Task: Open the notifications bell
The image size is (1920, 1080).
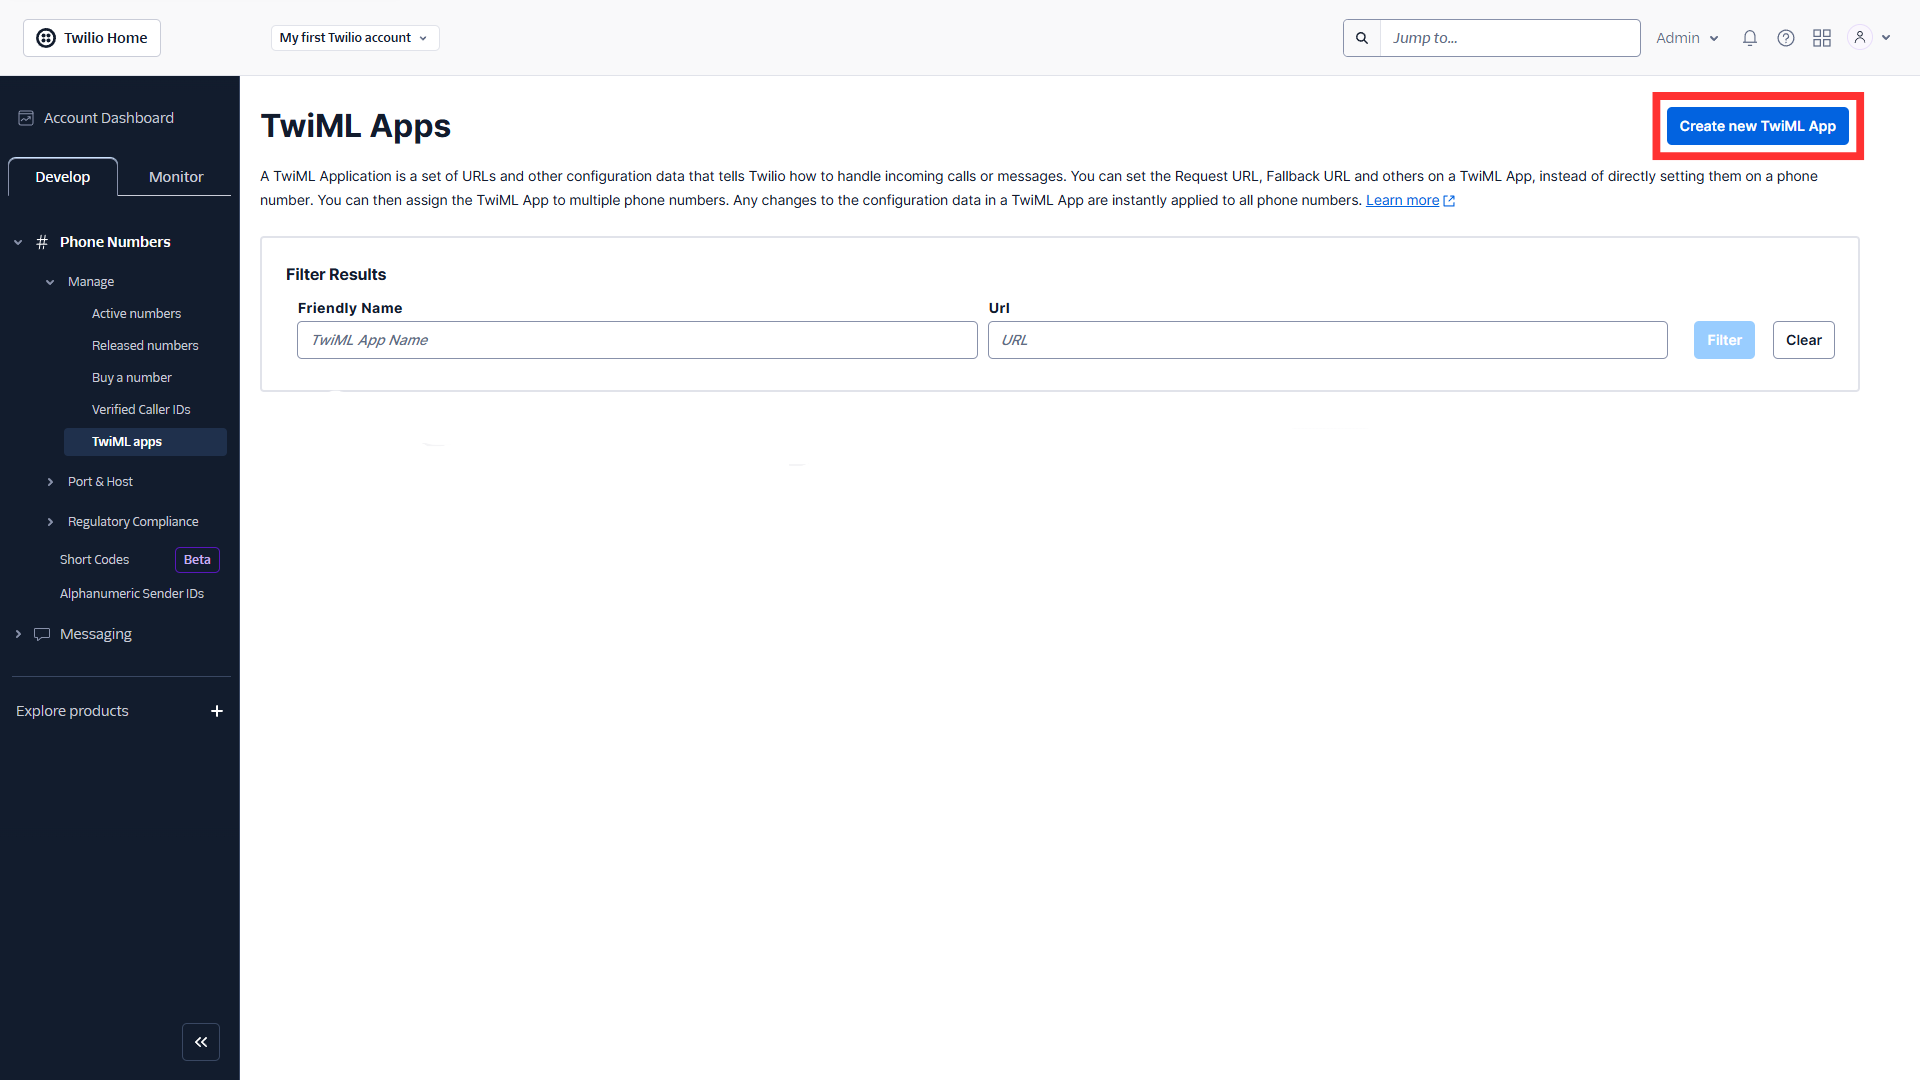Action: [1749, 37]
